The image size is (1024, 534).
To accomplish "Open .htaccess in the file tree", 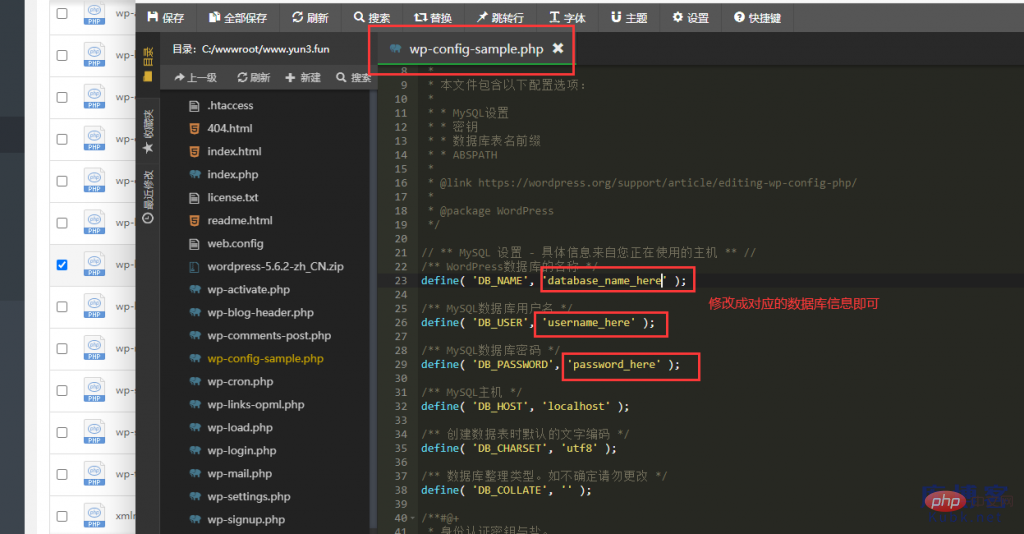I will (230, 105).
